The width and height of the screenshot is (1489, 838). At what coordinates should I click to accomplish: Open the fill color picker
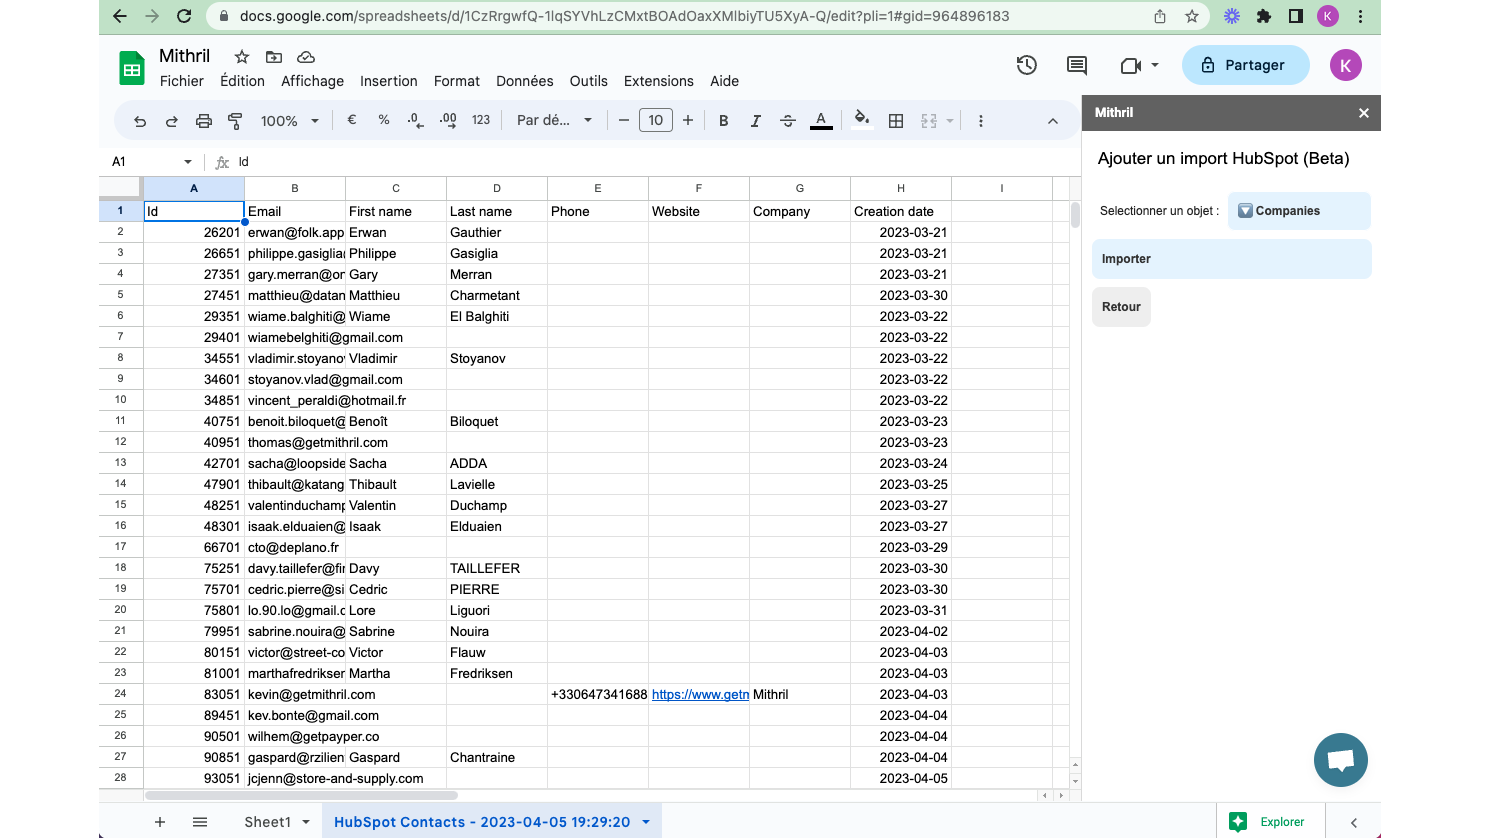click(x=861, y=121)
